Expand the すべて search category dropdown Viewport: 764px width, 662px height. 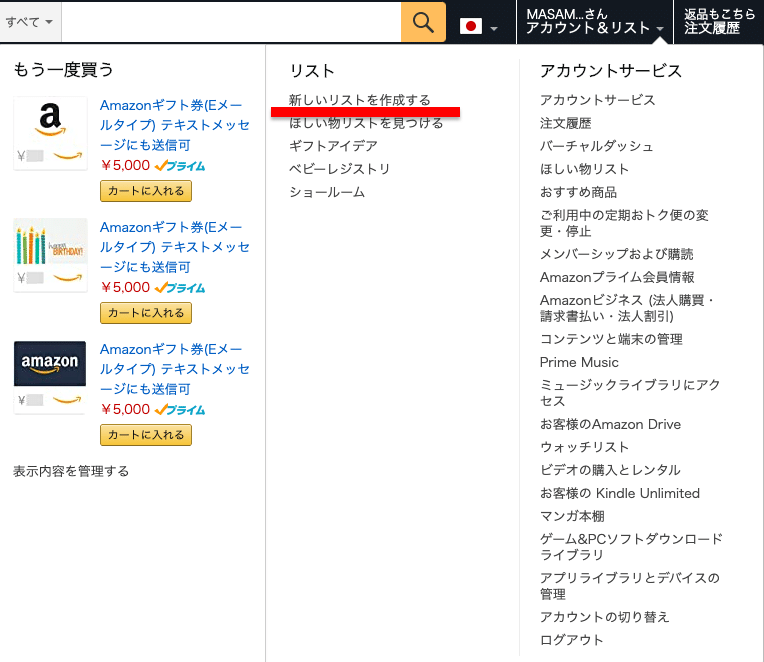click(x=30, y=22)
